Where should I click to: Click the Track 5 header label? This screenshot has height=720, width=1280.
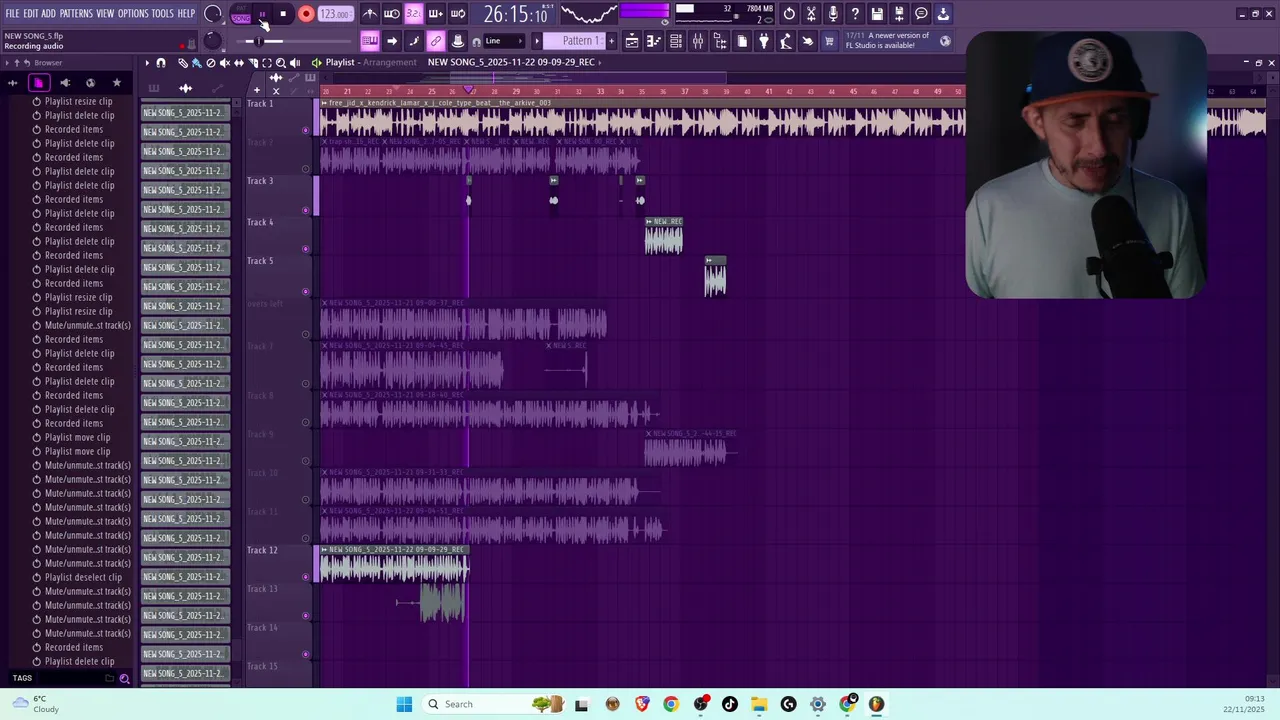point(260,261)
